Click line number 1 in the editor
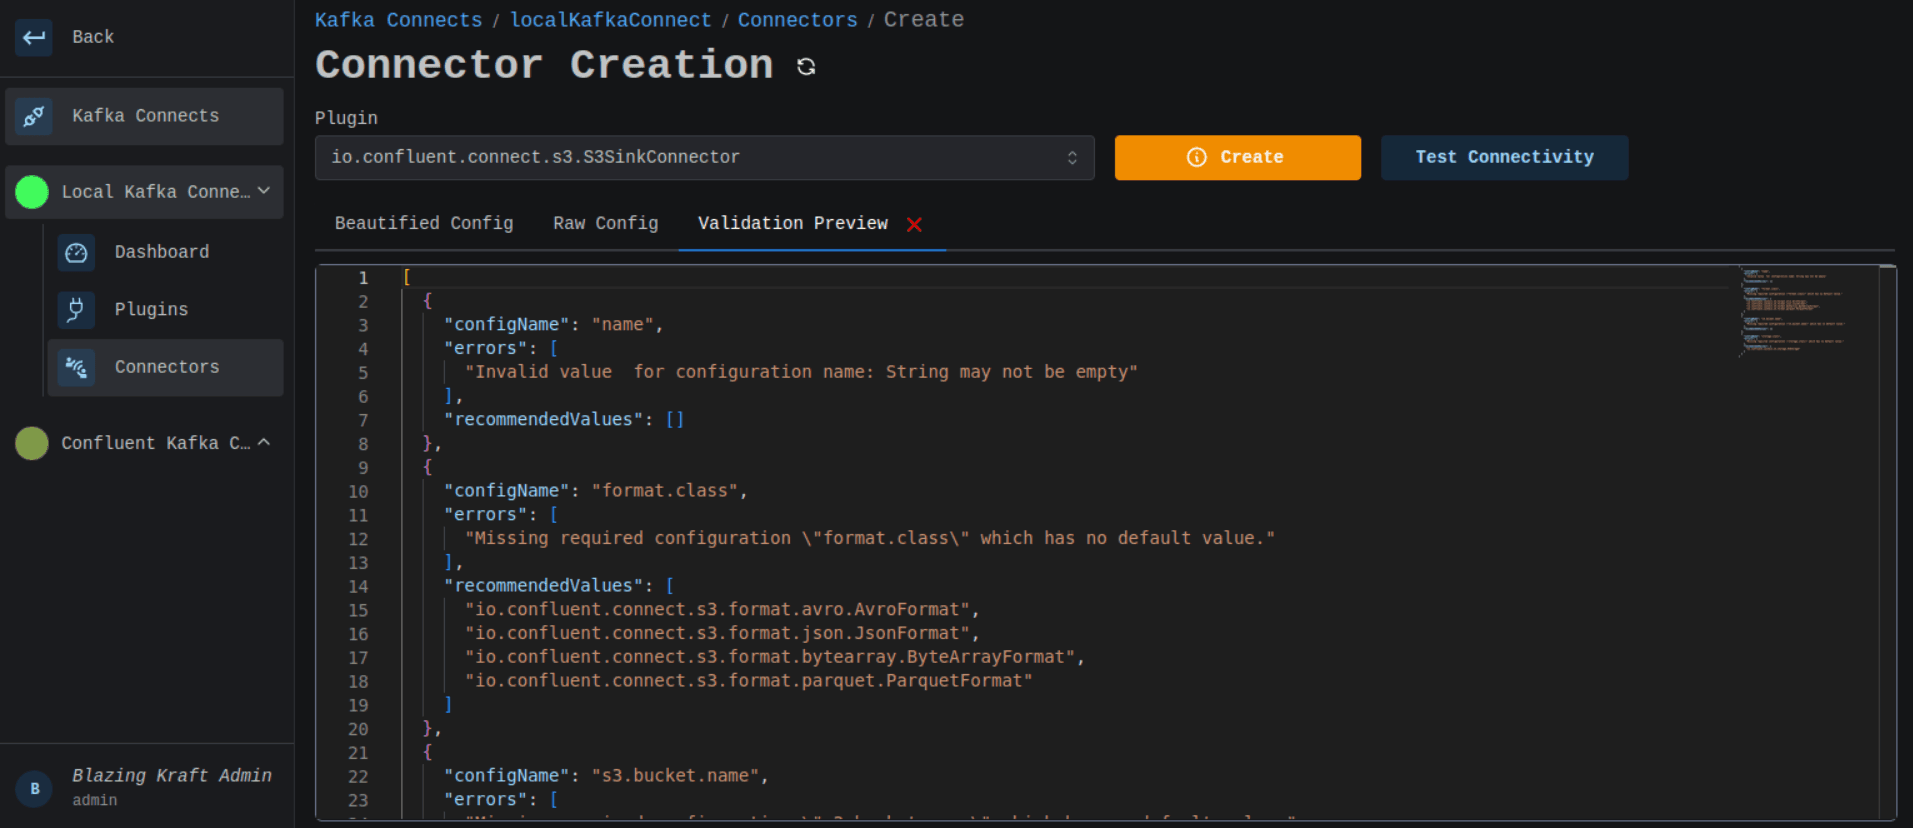This screenshot has width=1913, height=828. point(363,278)
